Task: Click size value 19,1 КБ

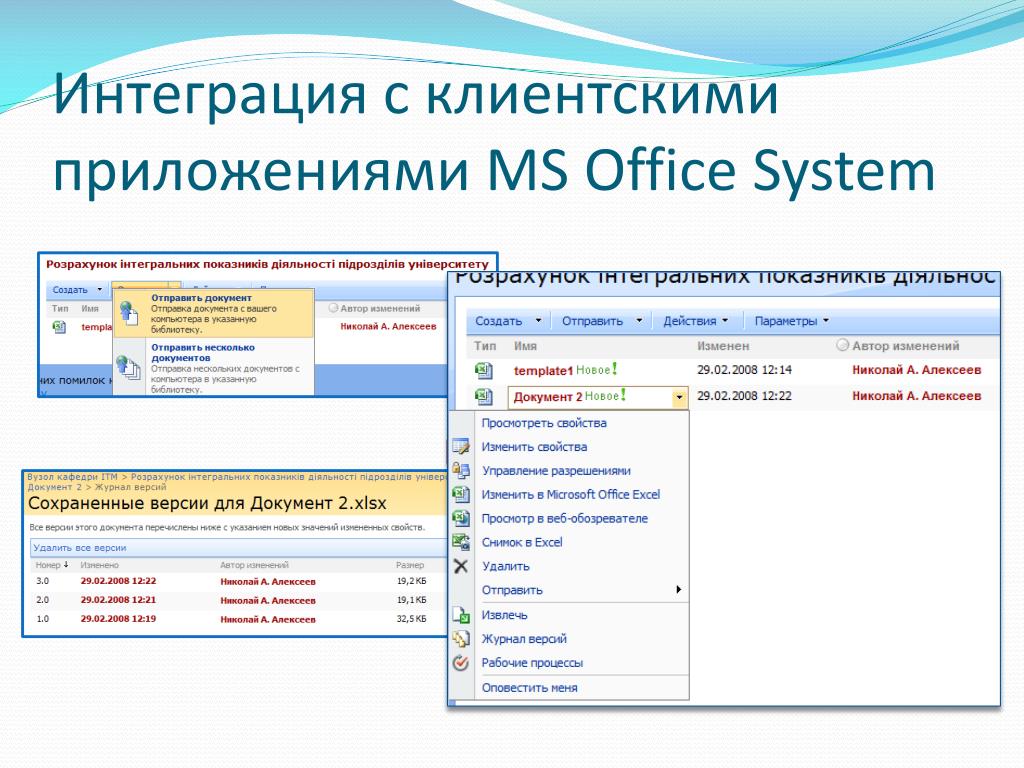Action: 411,600
